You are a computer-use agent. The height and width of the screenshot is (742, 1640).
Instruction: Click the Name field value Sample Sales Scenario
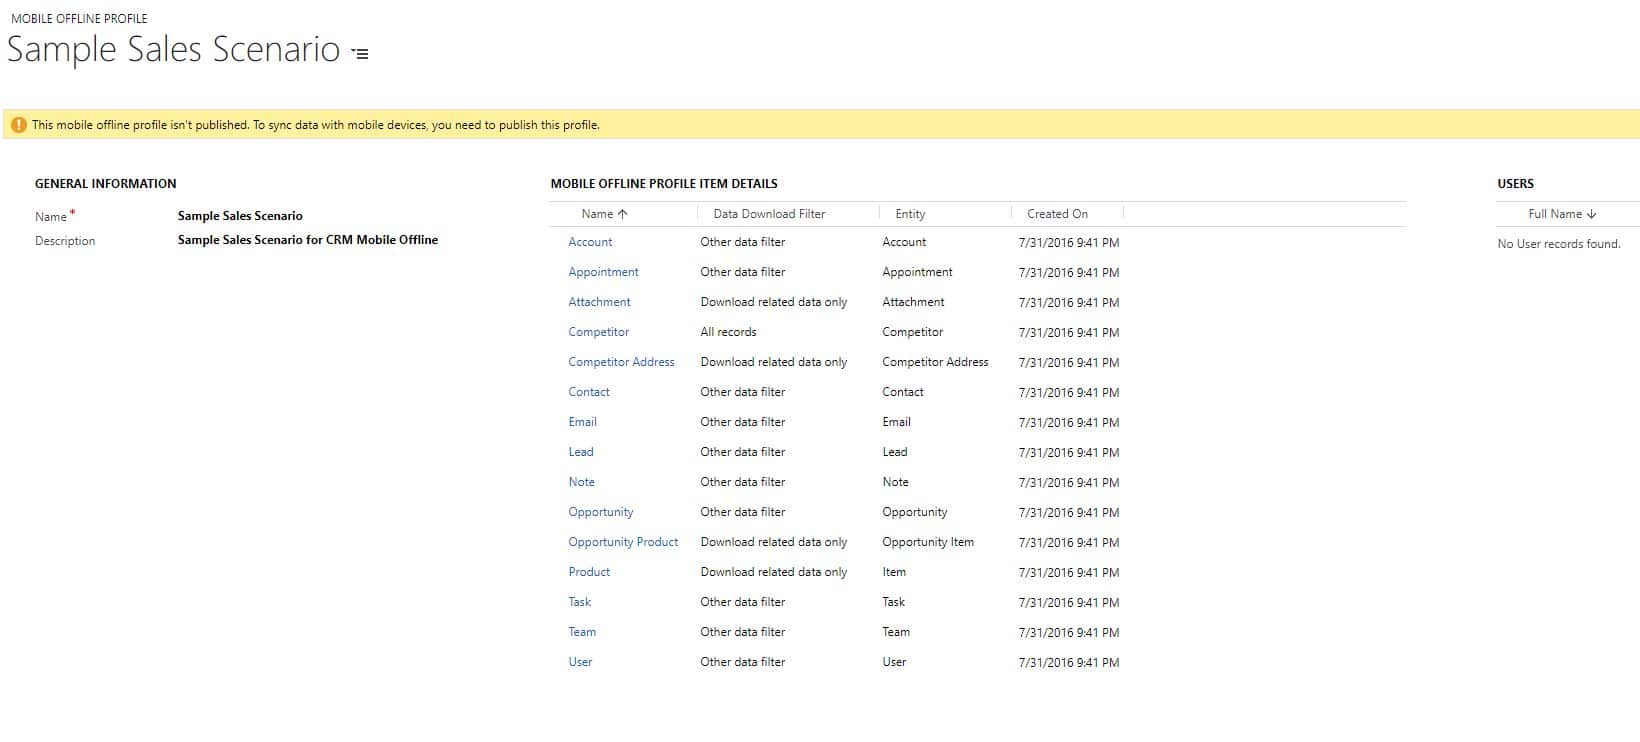click(x=240, y=216)
